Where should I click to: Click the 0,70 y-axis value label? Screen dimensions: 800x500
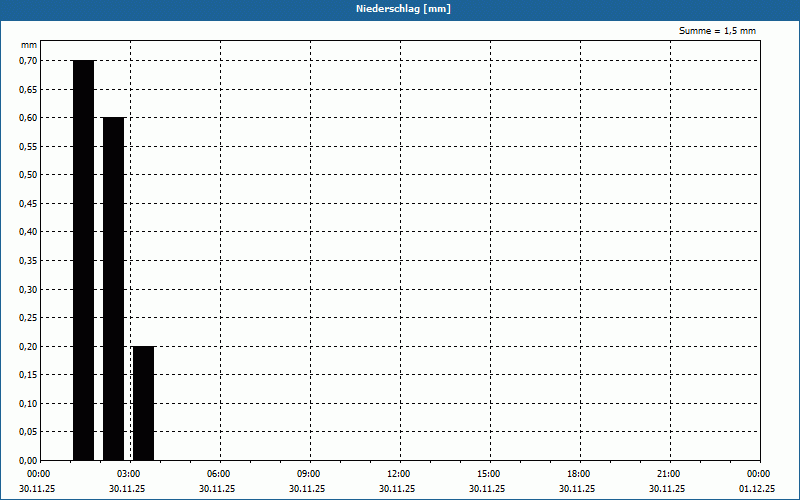(27, 61)
